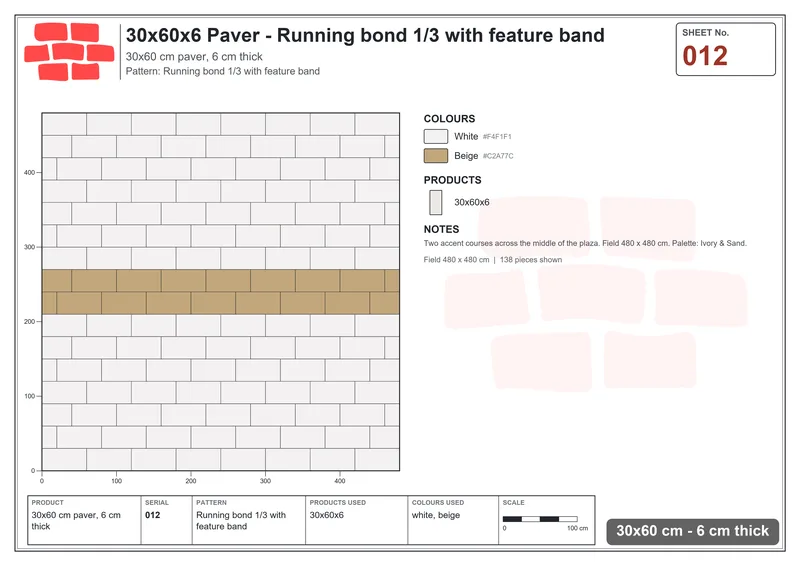The width and height of the screenshot is (800, 566).
Task: Click note 'Two accent courses across the middle'
Action: pos(585,243)
